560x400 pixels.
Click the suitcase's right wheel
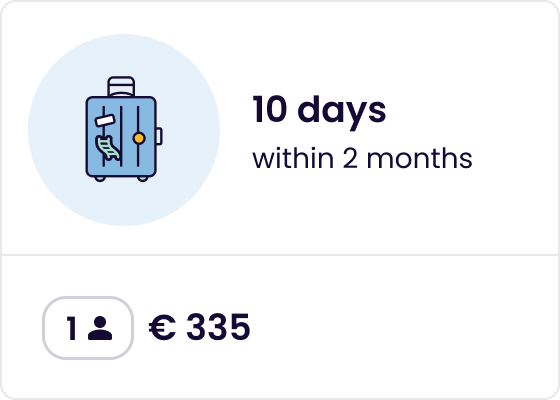tap(142, 179)
